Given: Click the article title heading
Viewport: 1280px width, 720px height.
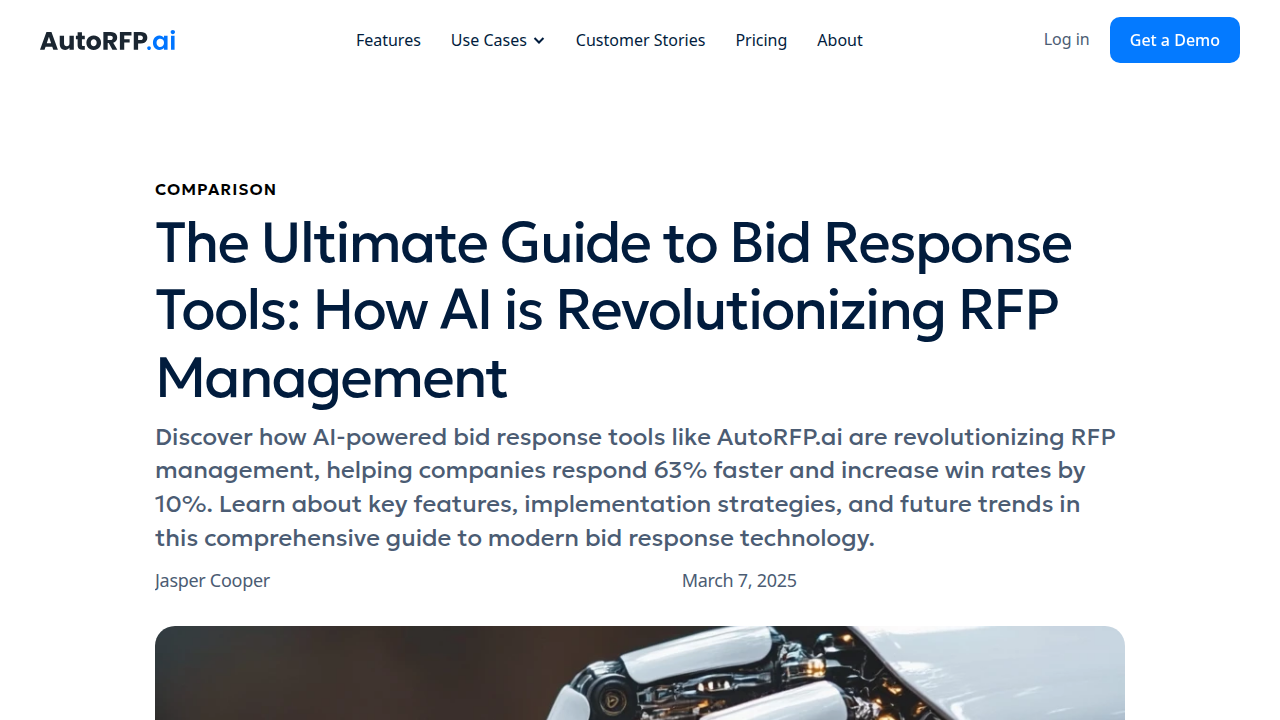Looking at the screenshot, I should [x=613, y=310].
